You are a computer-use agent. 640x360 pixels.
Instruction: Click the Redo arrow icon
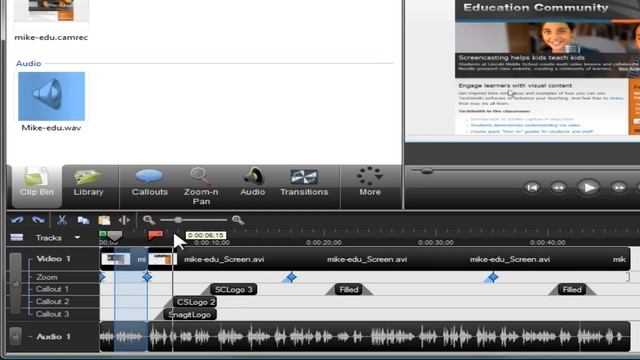[x=38, y=220]
